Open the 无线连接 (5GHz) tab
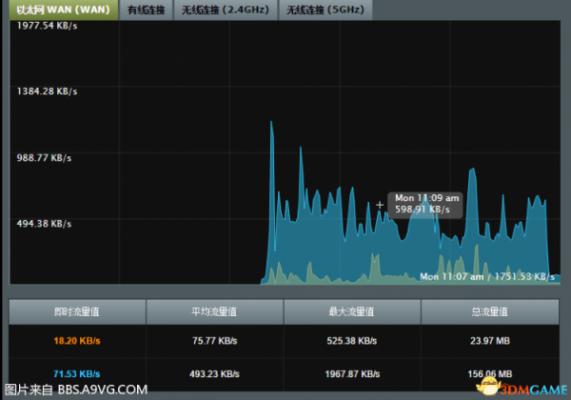571x400 pixels. click(x=325, y=10)
